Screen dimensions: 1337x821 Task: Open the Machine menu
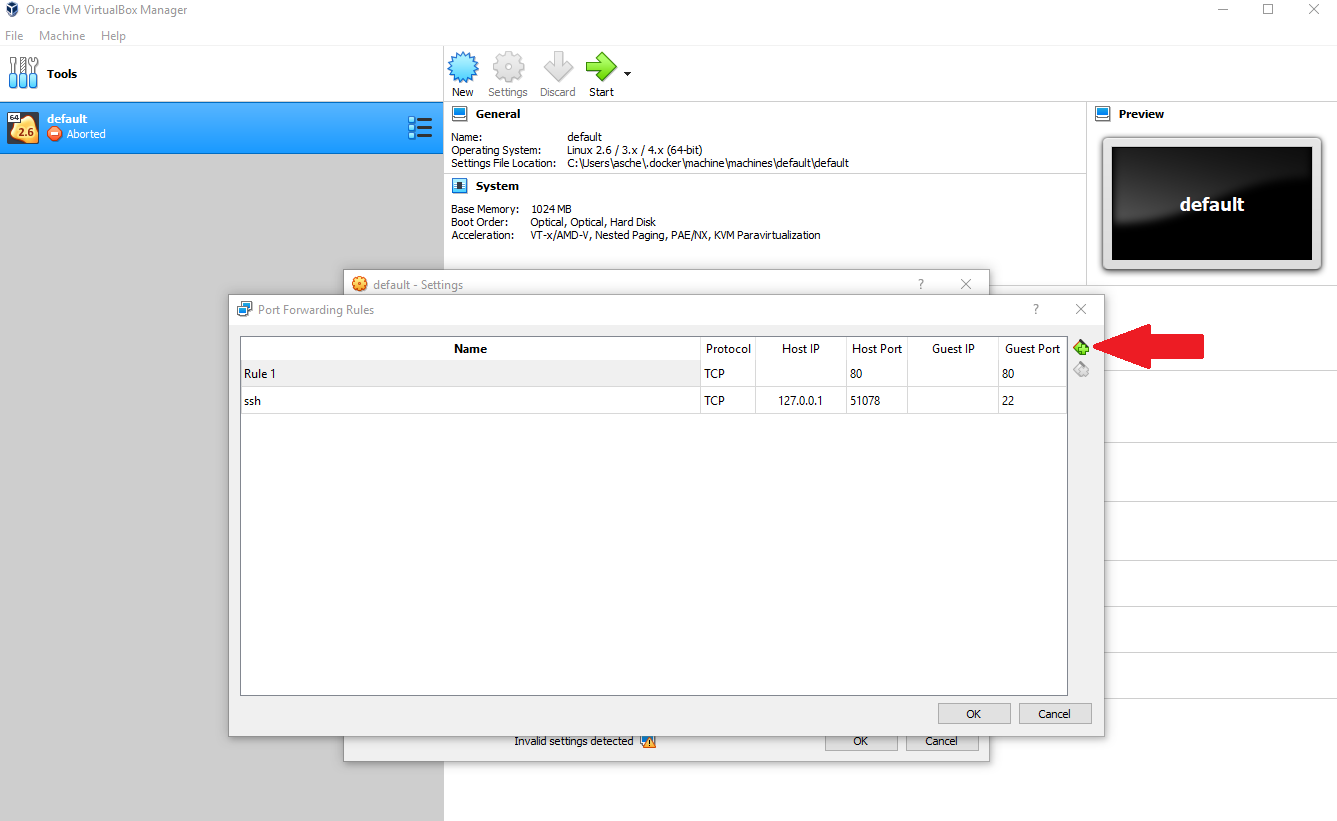[x=62, y=36]
